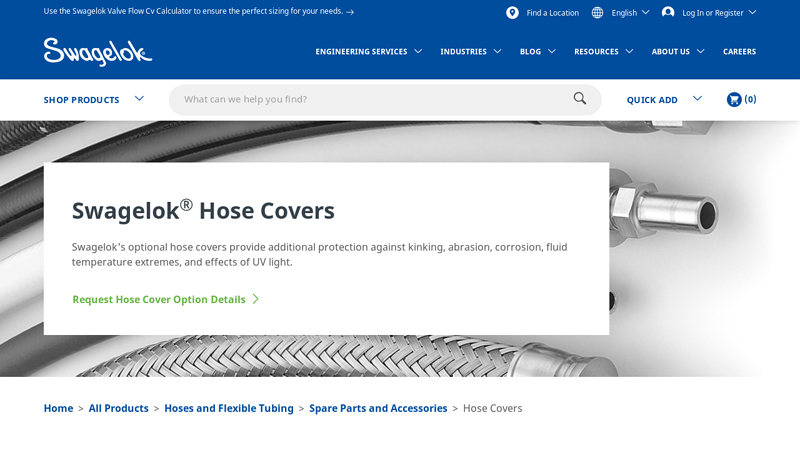Screen dimensions: 800x450
Task: Click Log In or Register
Action: click(713, 13)
